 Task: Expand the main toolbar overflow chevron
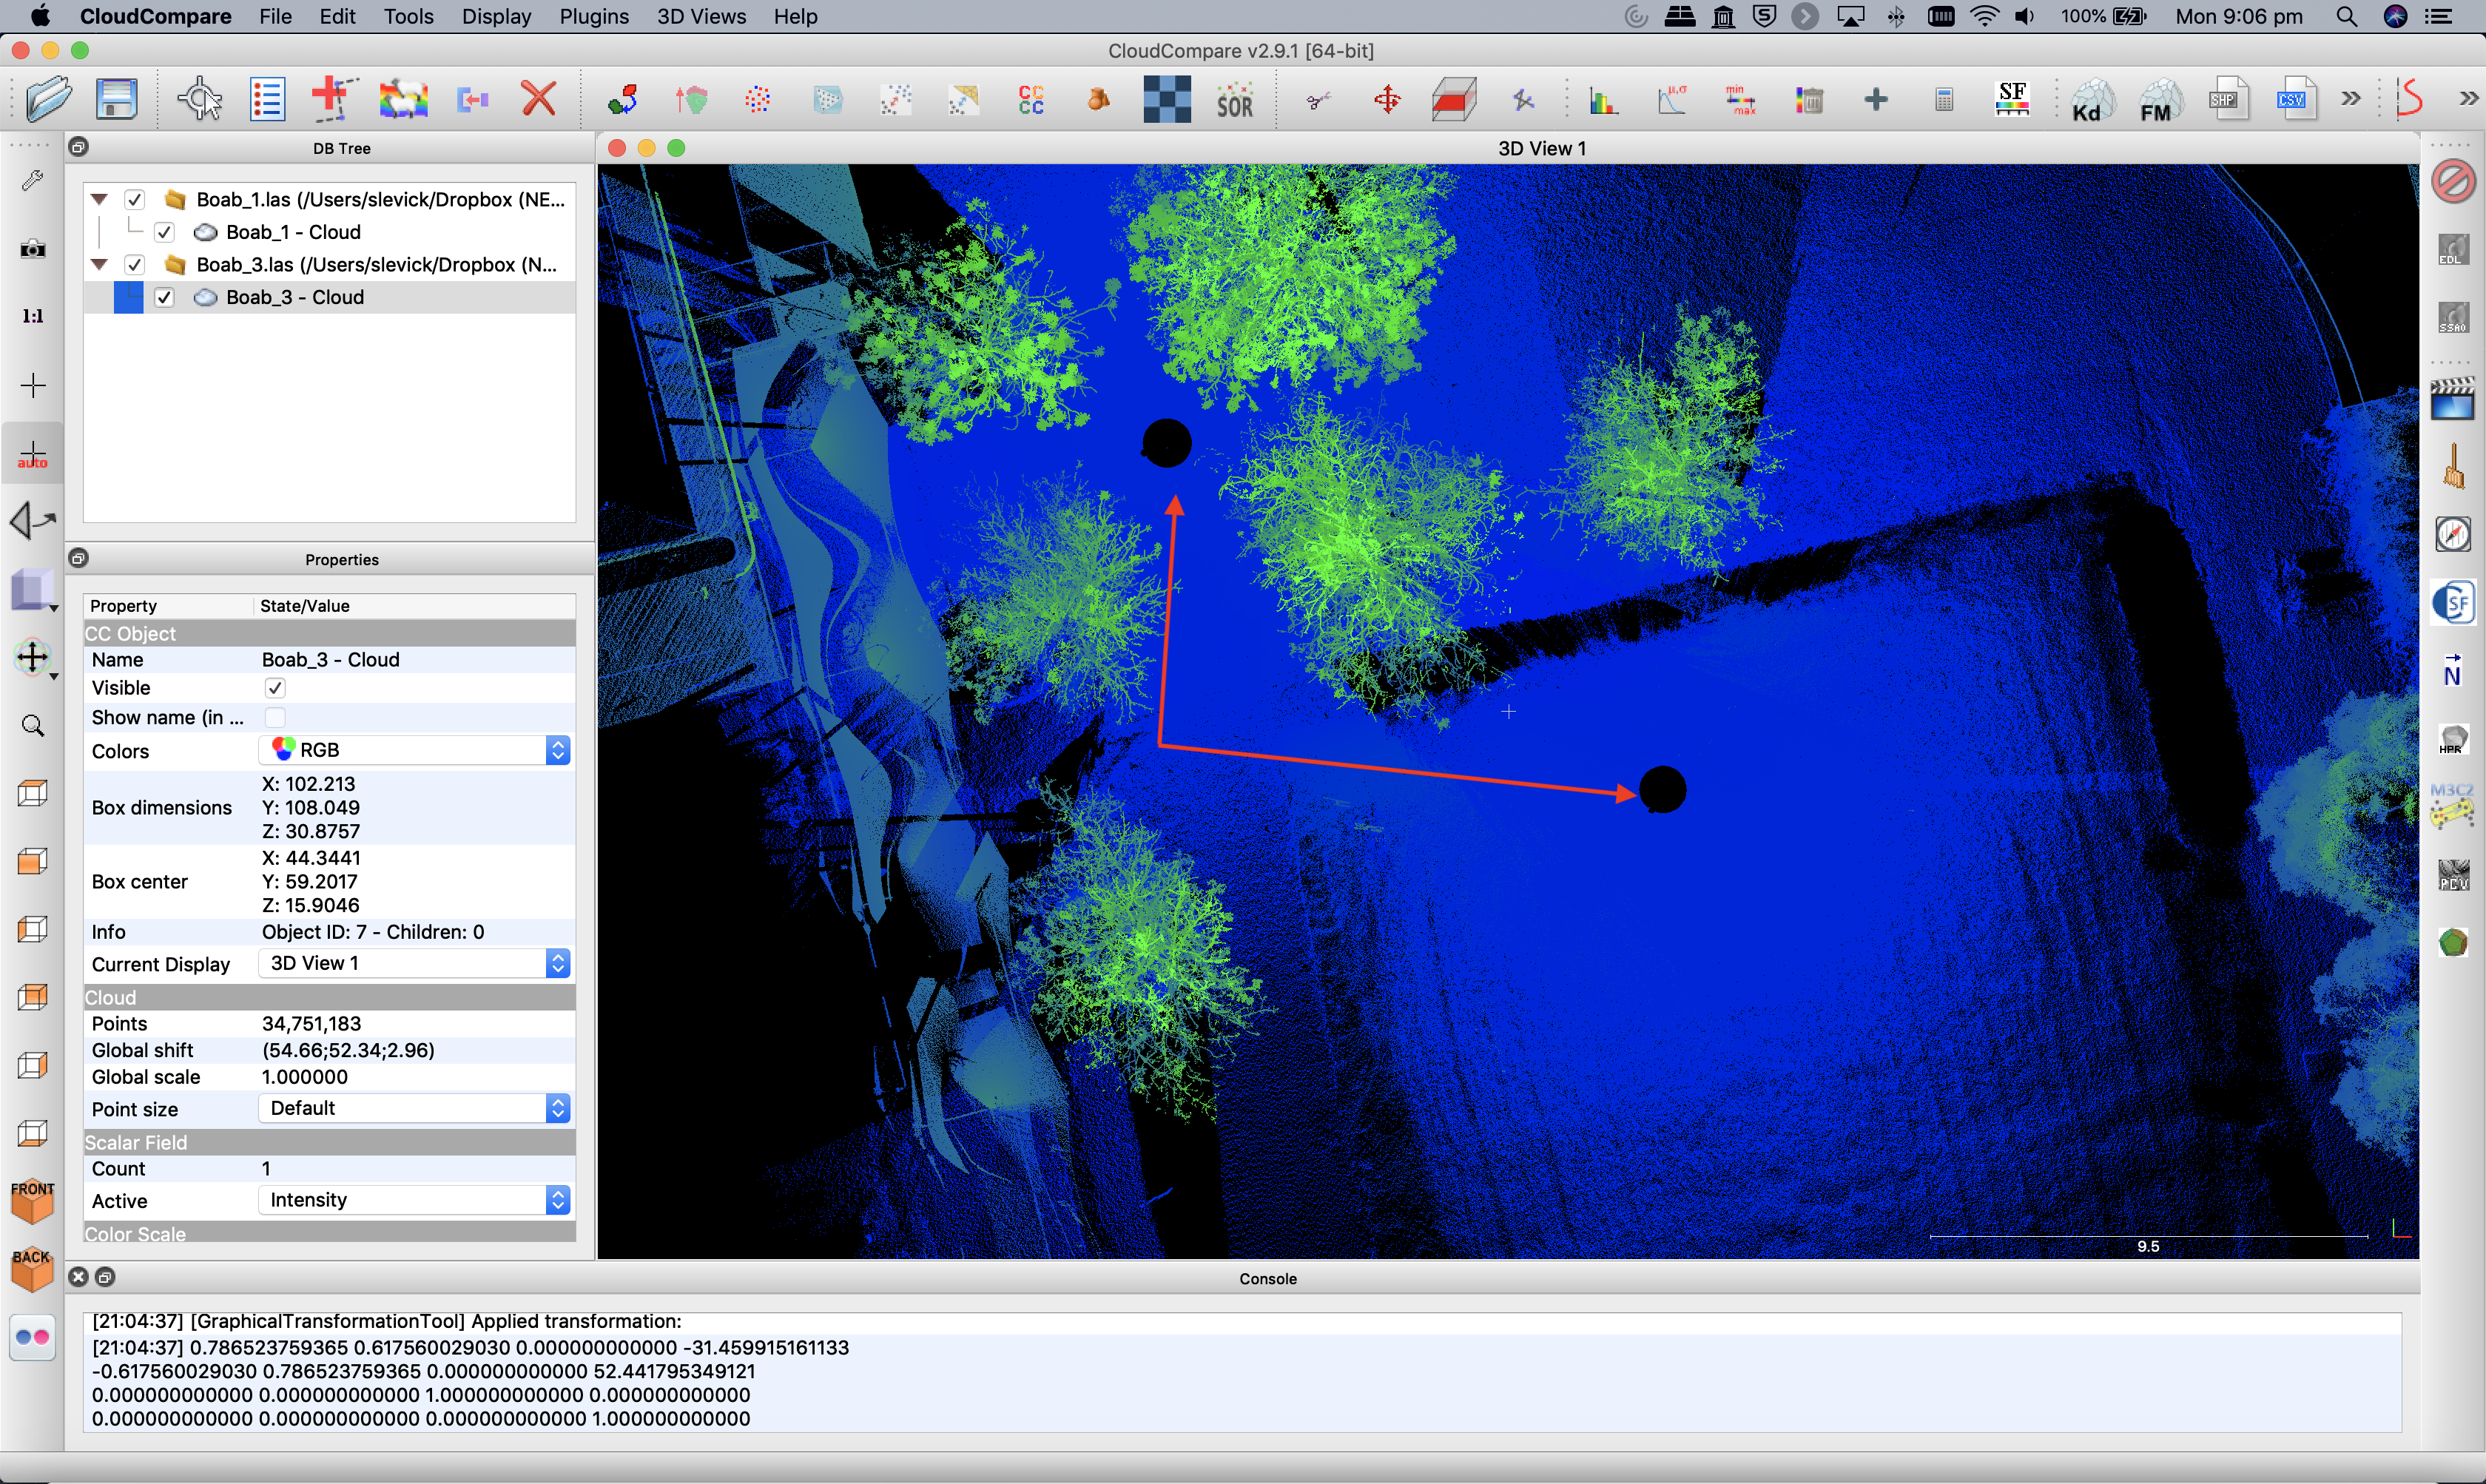[2351, 99]
